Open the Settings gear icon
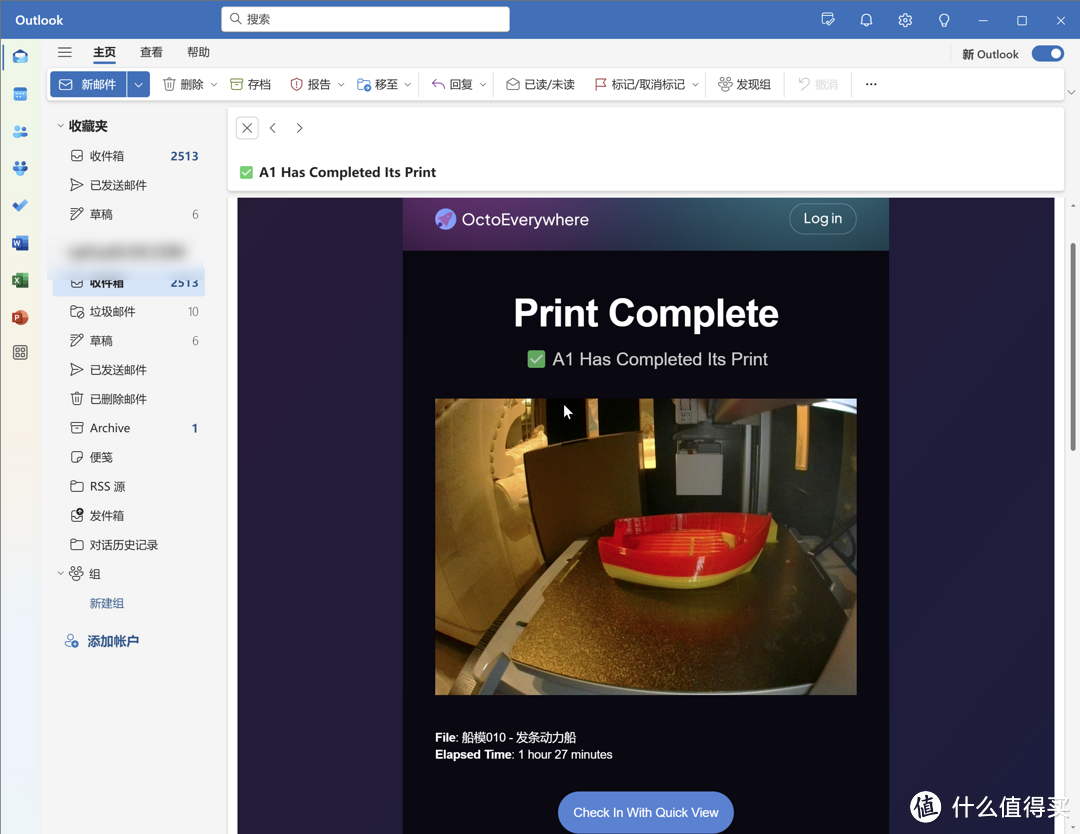The height and width of the screenshot is (834, 1080). click(x=905, y=20)
